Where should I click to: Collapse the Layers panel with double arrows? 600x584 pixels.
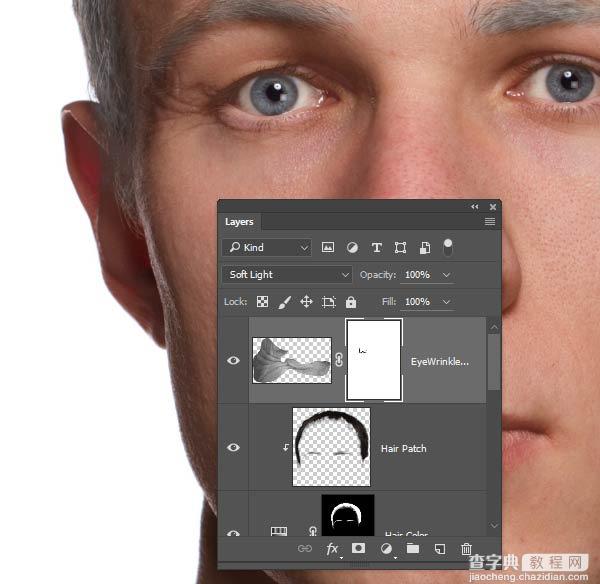click(474, 207)
